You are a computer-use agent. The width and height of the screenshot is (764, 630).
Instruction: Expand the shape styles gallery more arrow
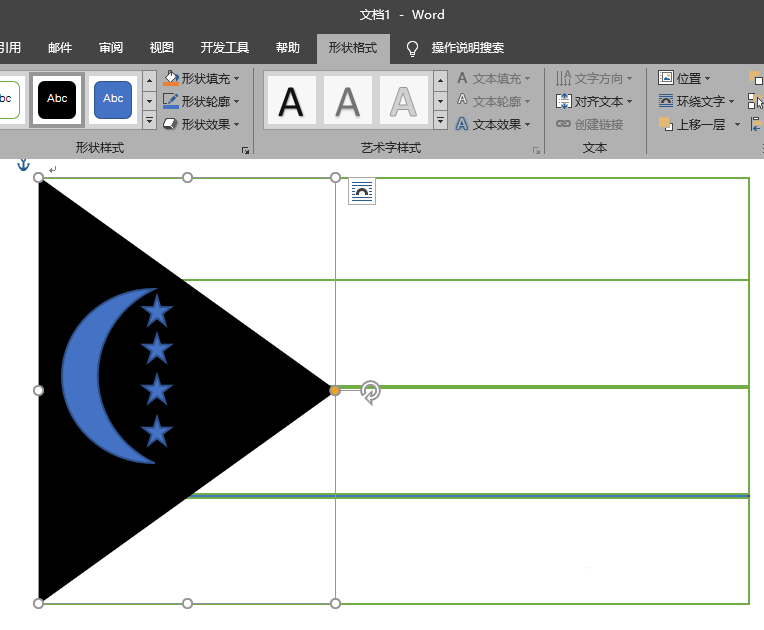pos(150,120)
